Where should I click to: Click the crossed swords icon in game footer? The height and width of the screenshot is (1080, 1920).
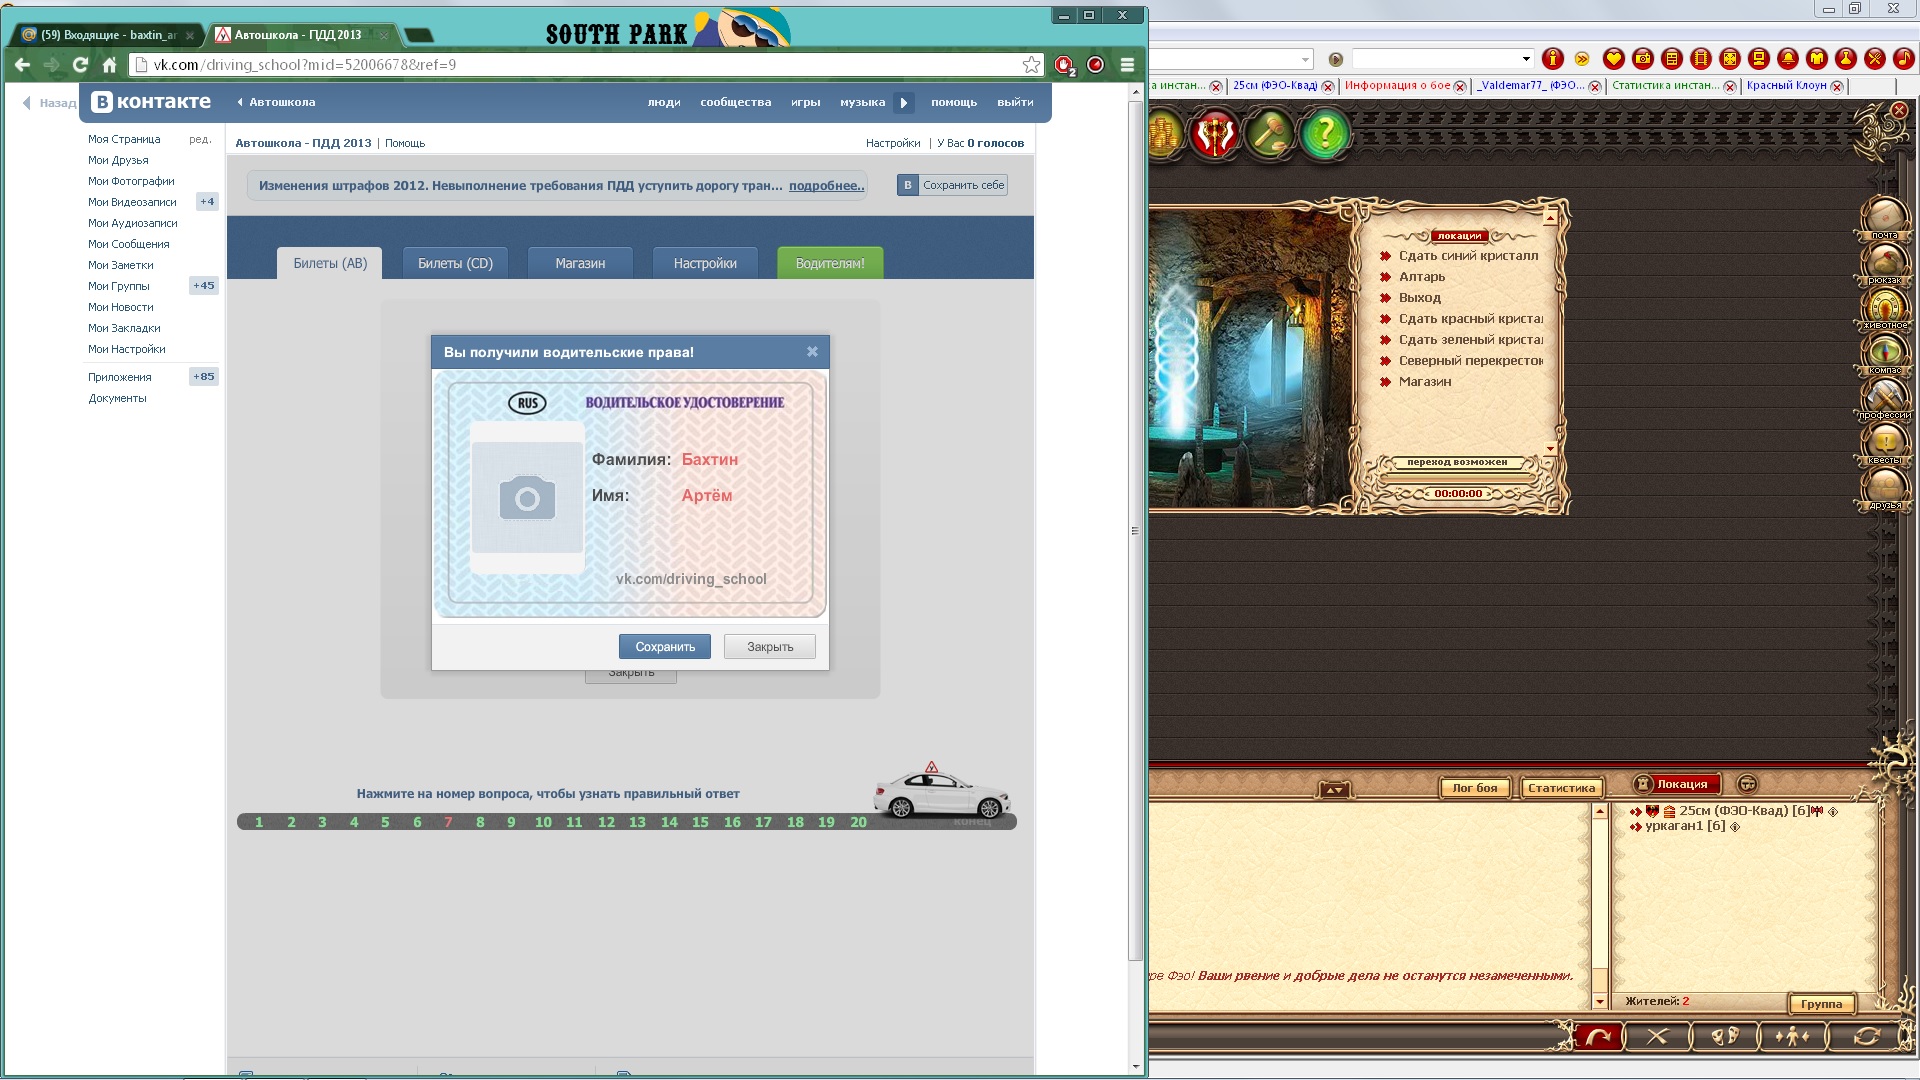1657,1037
